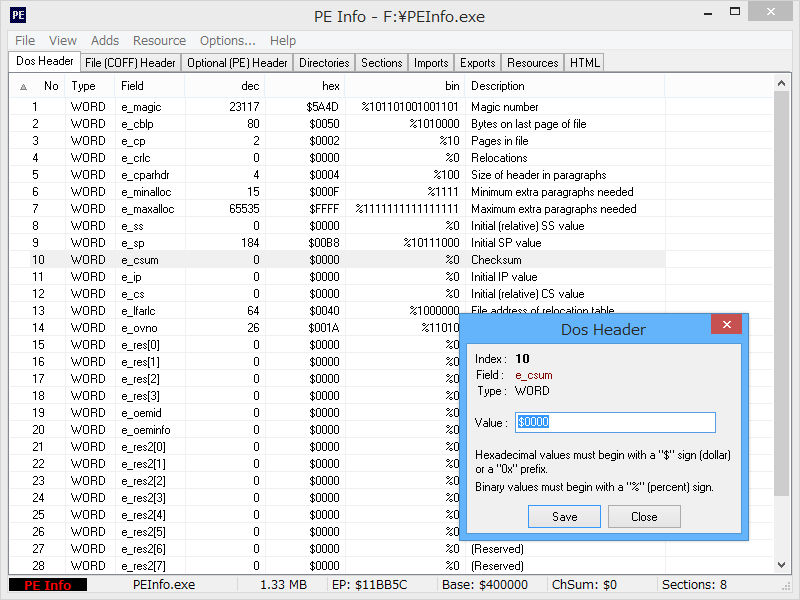This screenshot has width=800, height=600.
Task: Open the Options... menu
Action: click(x=228, y=41)
